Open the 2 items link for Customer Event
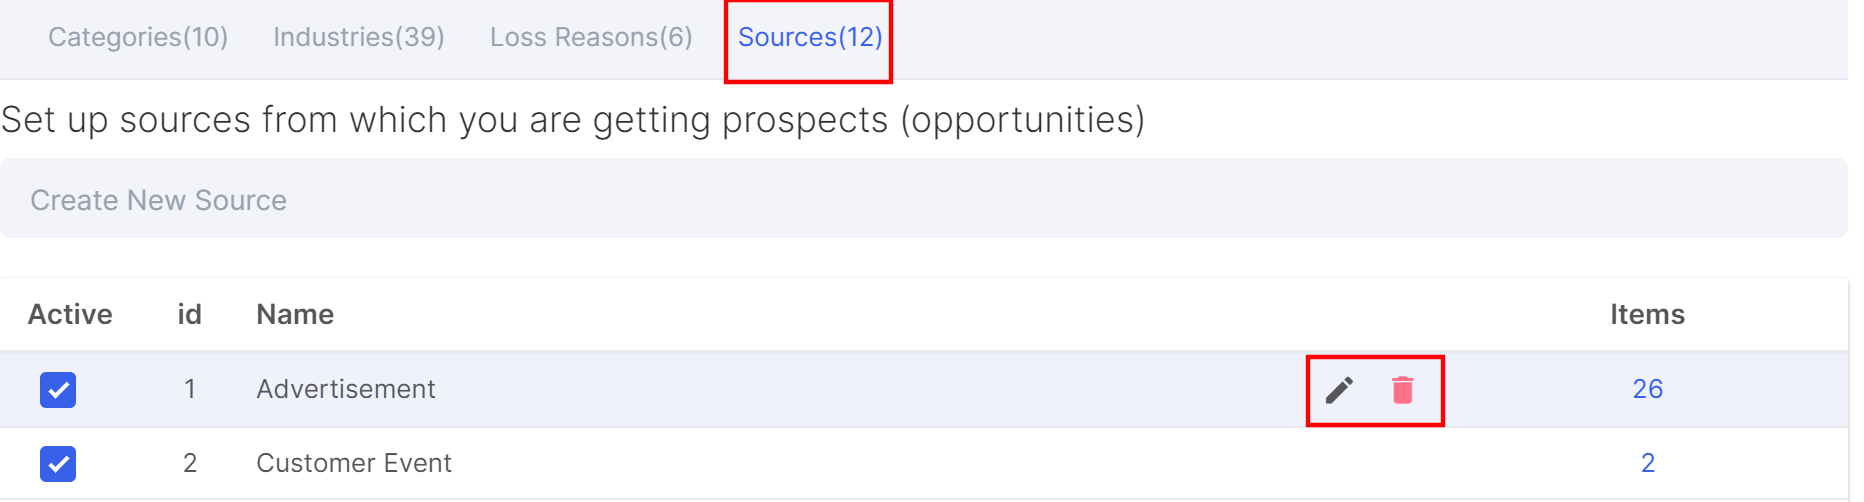This screenshot has height=502, width=1864. pyautogui.click(x=1648, y=463)
